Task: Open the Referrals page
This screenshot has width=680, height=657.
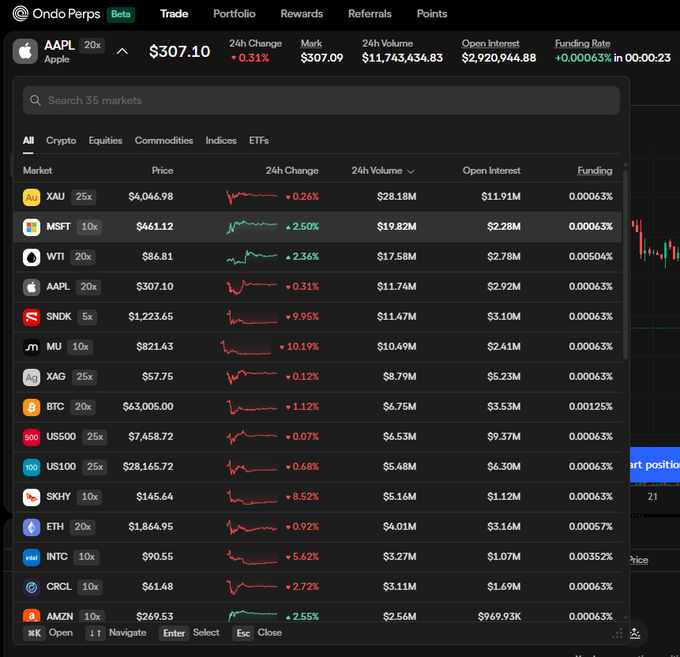Action: [x=369, y=14]
